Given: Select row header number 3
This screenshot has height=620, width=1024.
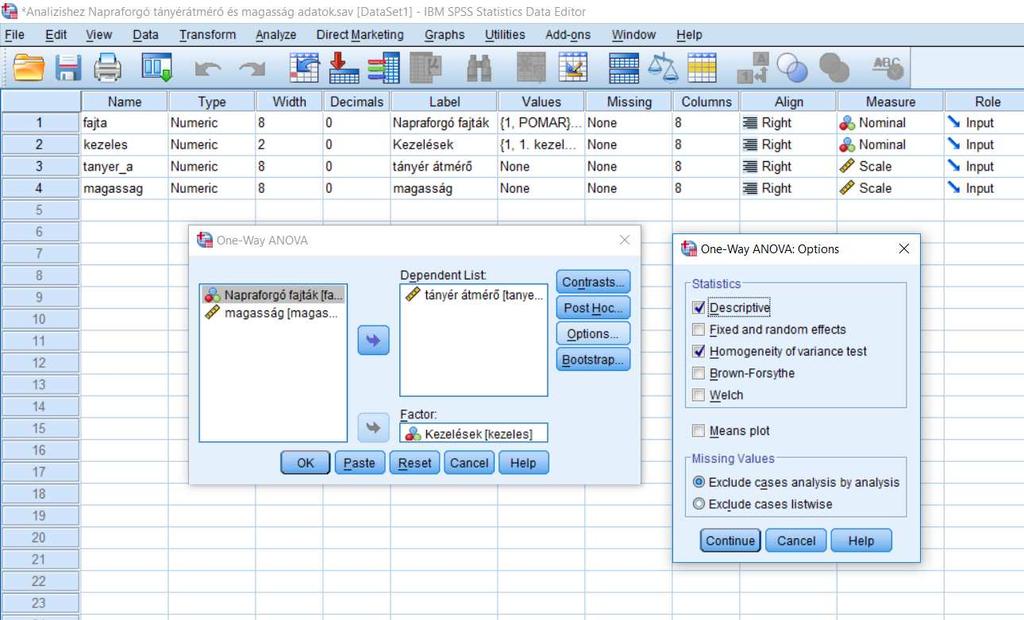Looking at the screenshot, I should [x=40, y=166].
